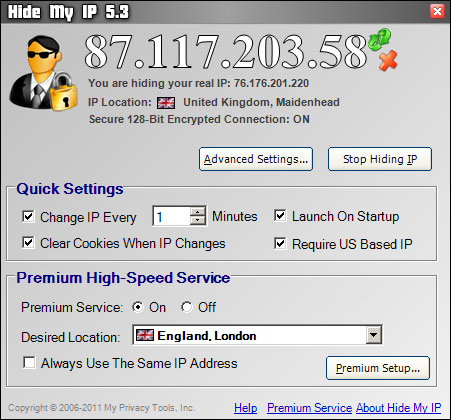Click the green change IP arrows icon
The image size is (451, 420).
coord(379,39)
